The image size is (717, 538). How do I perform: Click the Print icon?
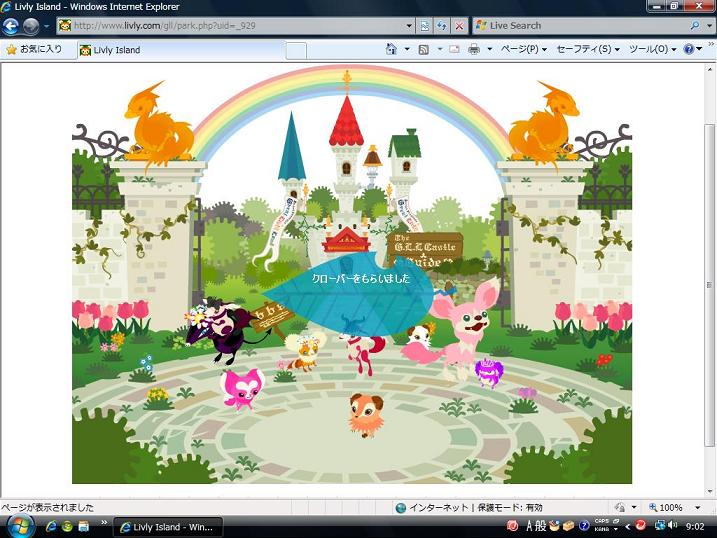click(x=474, y=49)
